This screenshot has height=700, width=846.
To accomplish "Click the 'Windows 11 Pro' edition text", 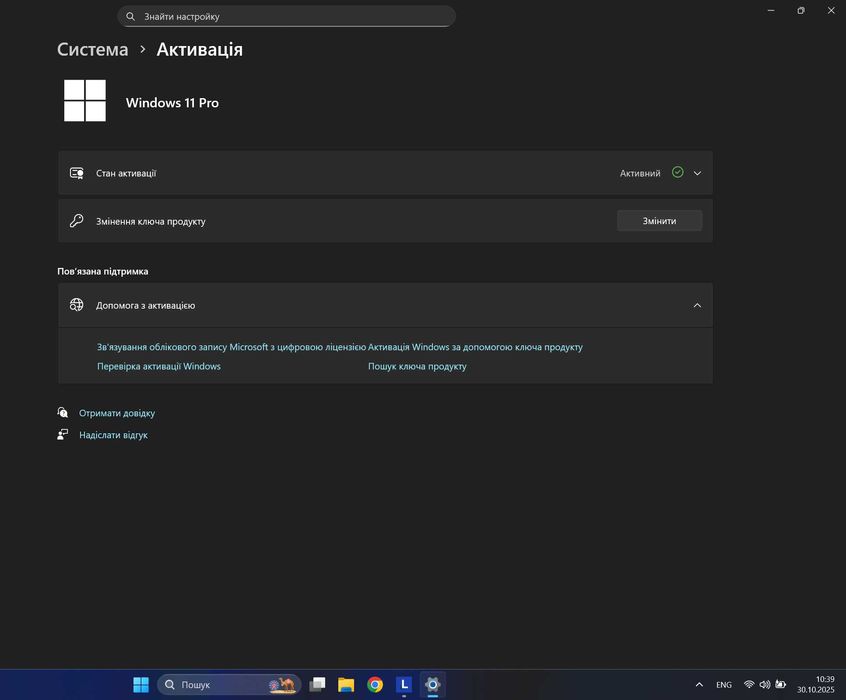I will click(172, 103).
